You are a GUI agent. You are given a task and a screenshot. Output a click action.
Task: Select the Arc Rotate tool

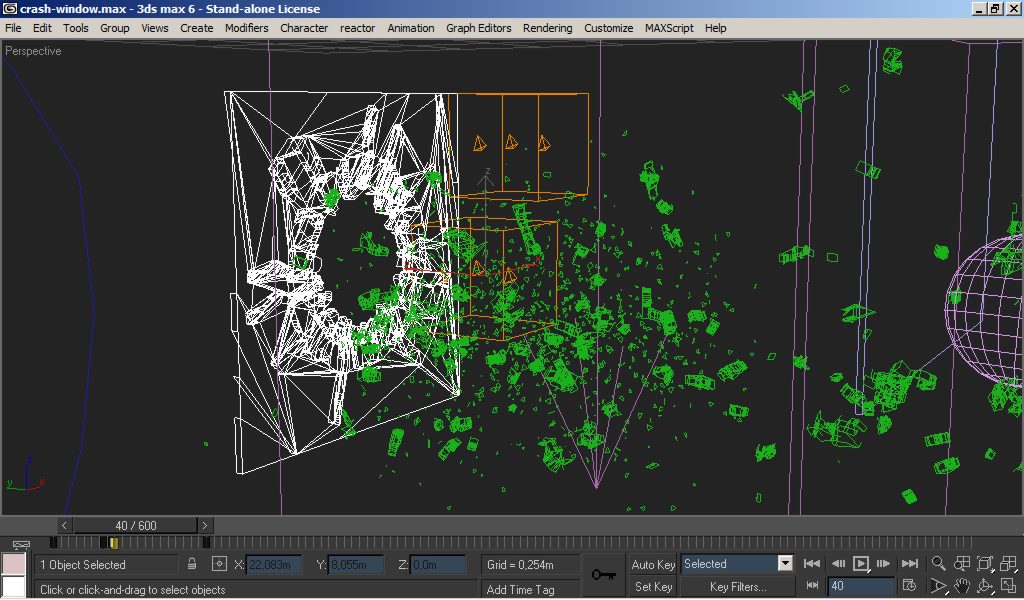click(x=985, y=586)
